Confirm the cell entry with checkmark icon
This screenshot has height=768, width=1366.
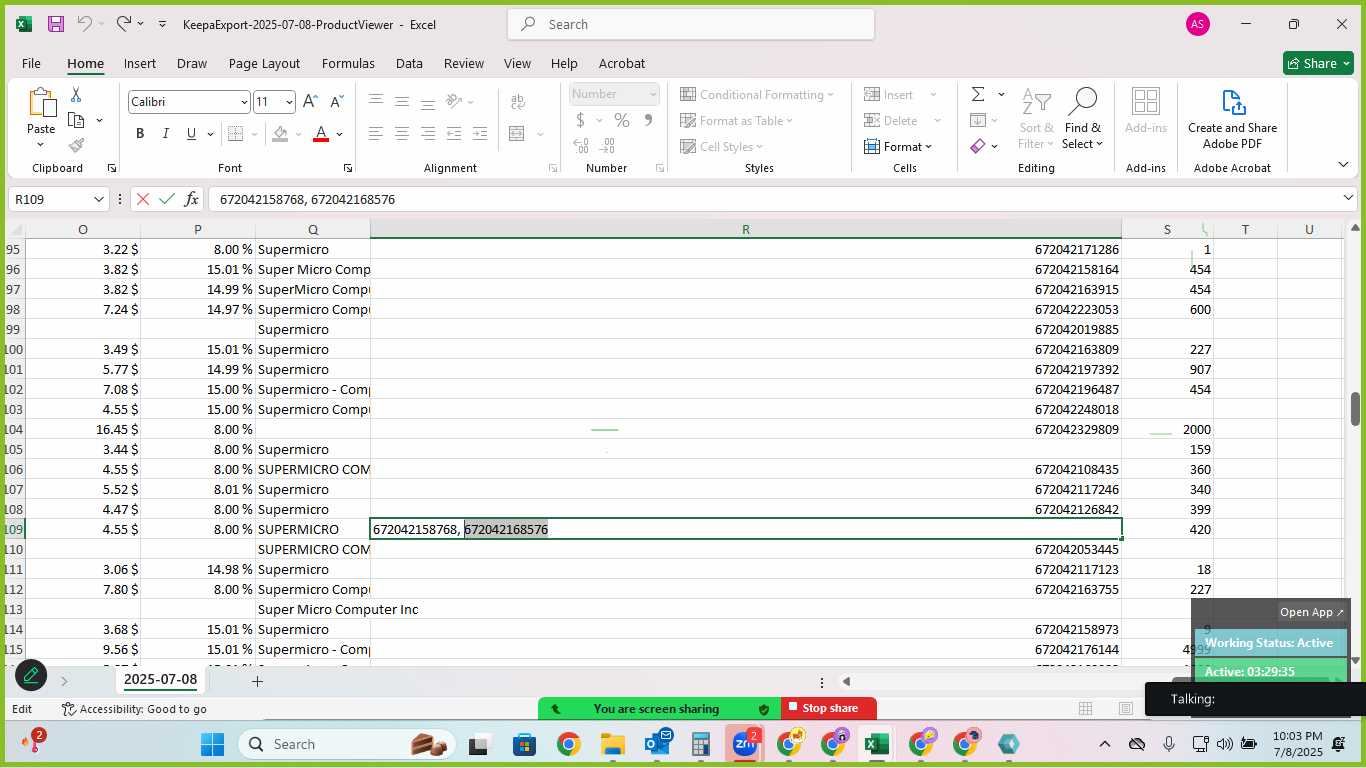pyautogui.click(x=167, y=199)
